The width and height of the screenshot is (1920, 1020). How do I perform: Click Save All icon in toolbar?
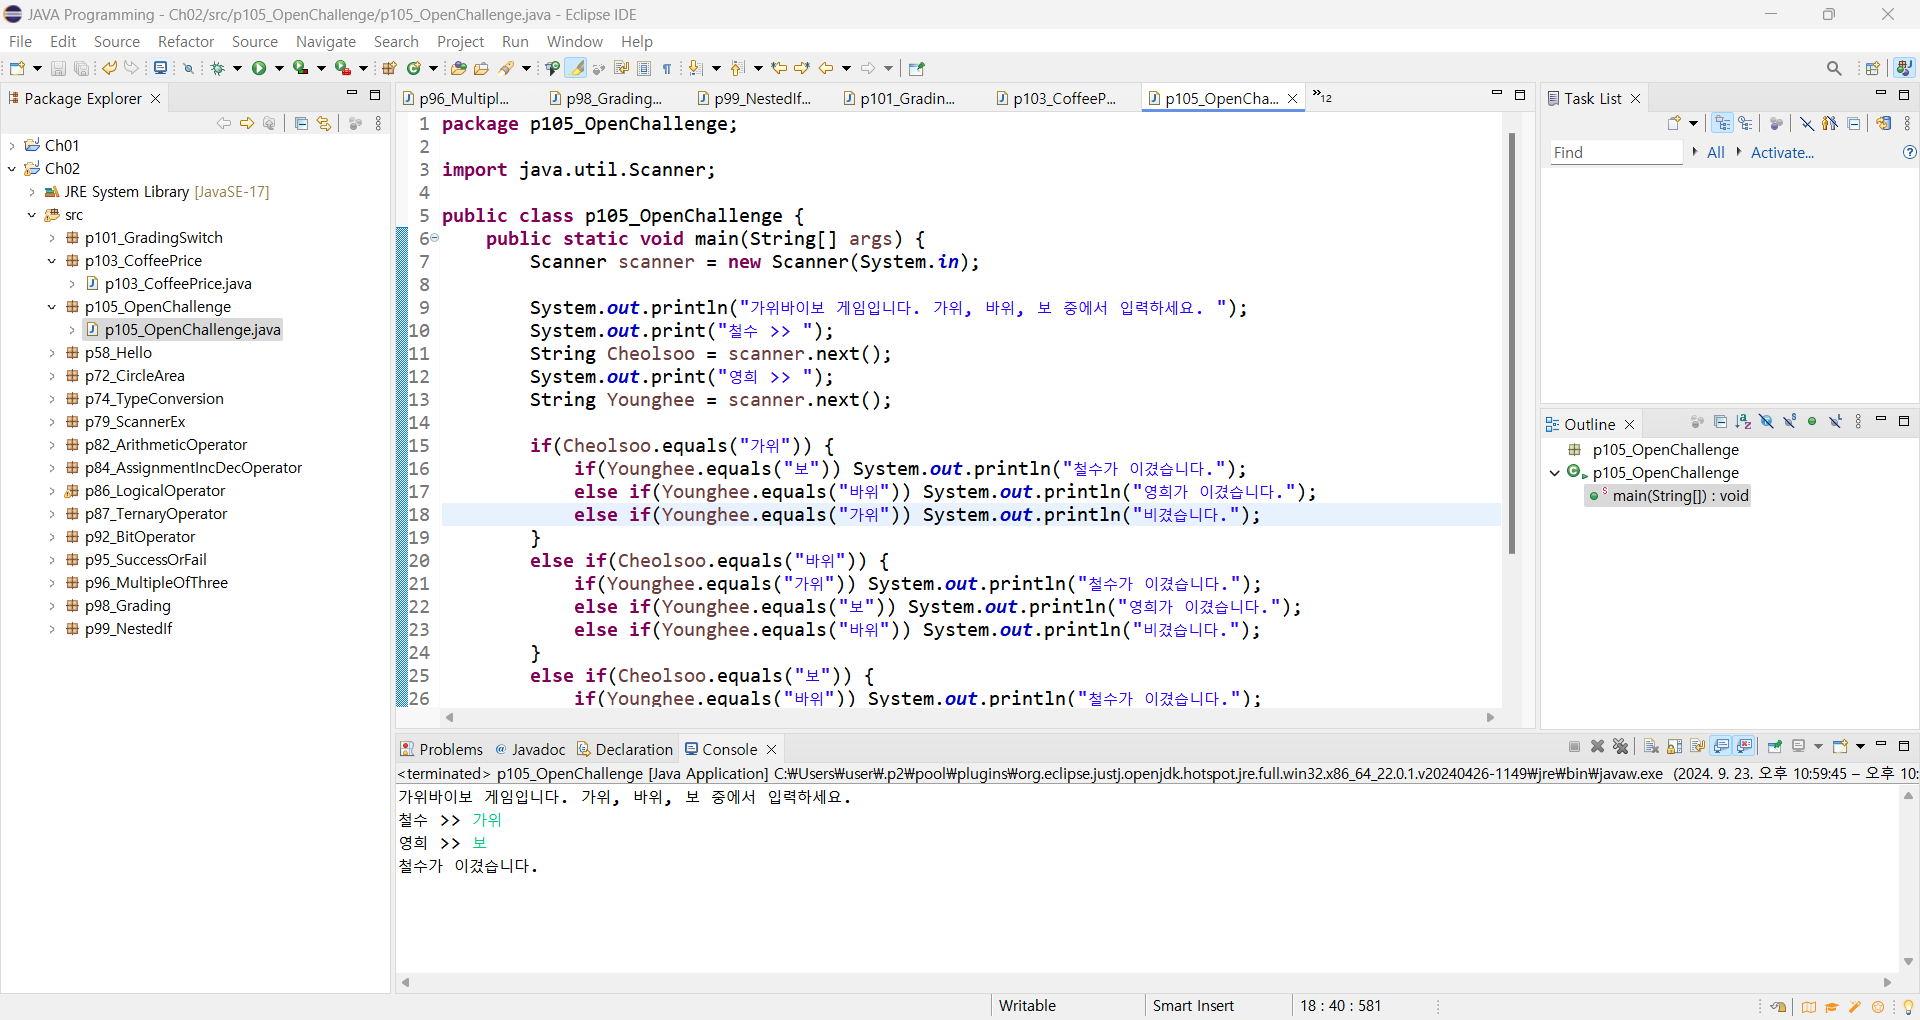(x=81, y=68)
